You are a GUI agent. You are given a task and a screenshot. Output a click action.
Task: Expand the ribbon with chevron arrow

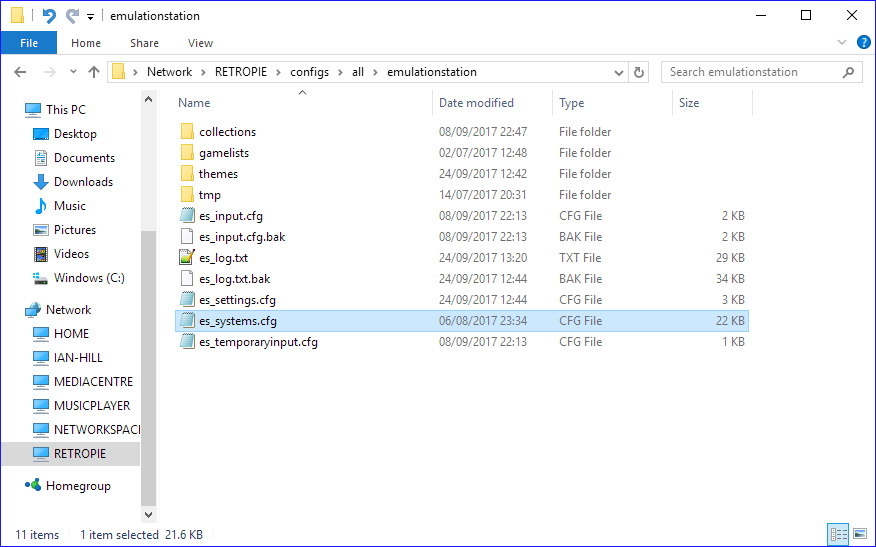(842, 43)
